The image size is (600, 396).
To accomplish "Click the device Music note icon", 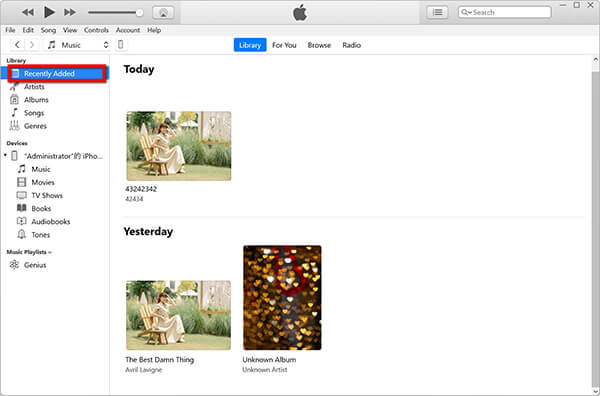I will tap(22, 169).
